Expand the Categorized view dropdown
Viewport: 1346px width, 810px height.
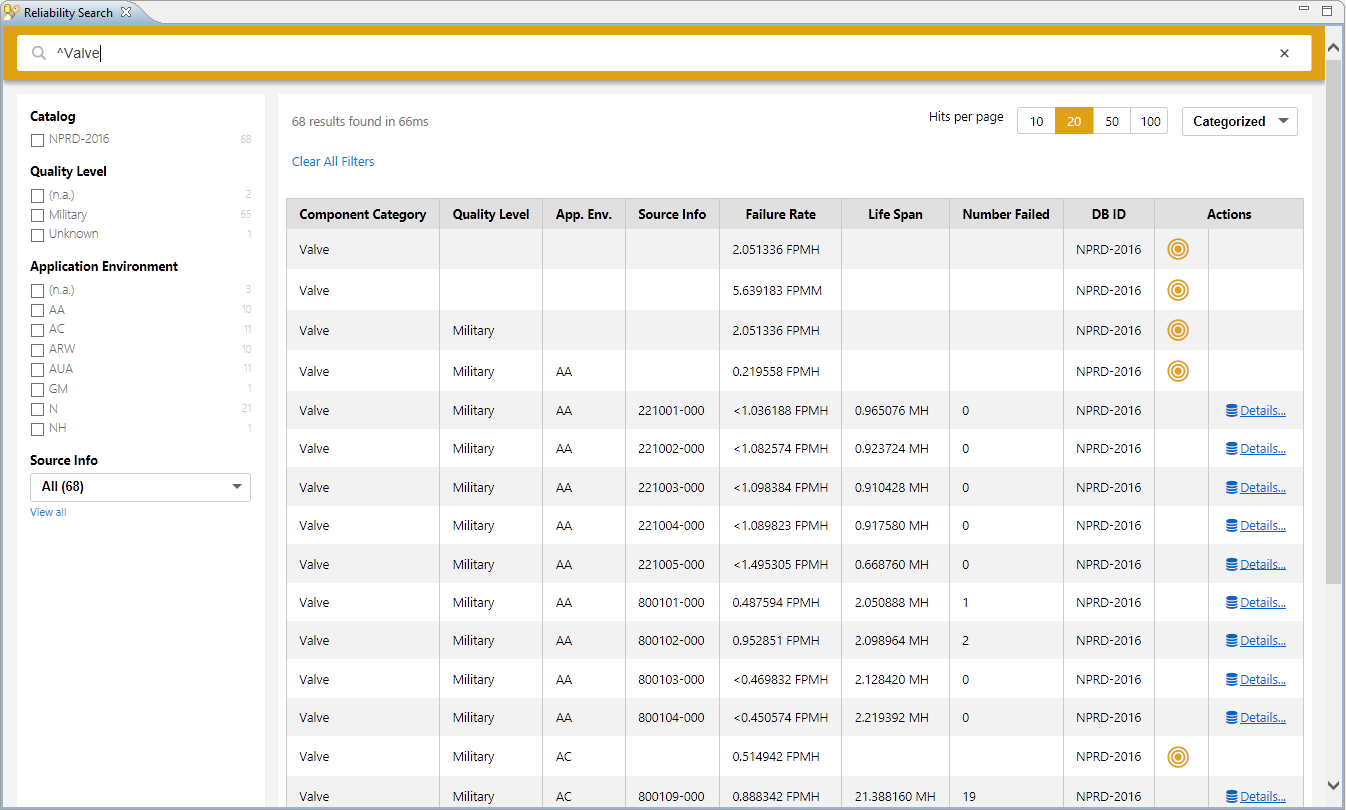[1239, 122]
